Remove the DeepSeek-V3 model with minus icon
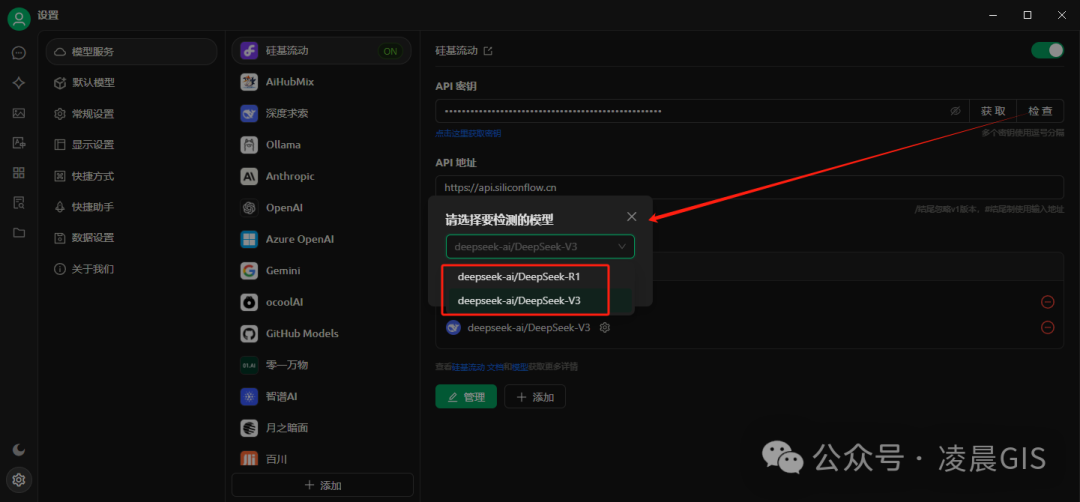 [1048, 328]
